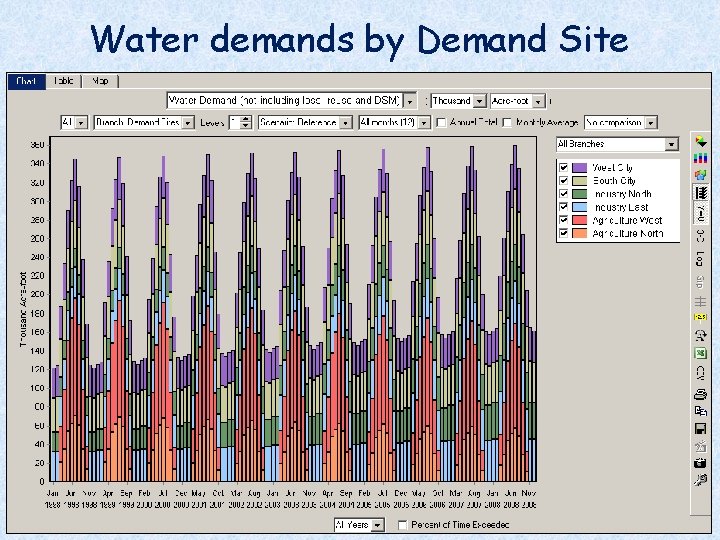The width and height of the screenshot is (720, 540).
Task: Open the No comparison dropdown
Action: click(621, 123)
